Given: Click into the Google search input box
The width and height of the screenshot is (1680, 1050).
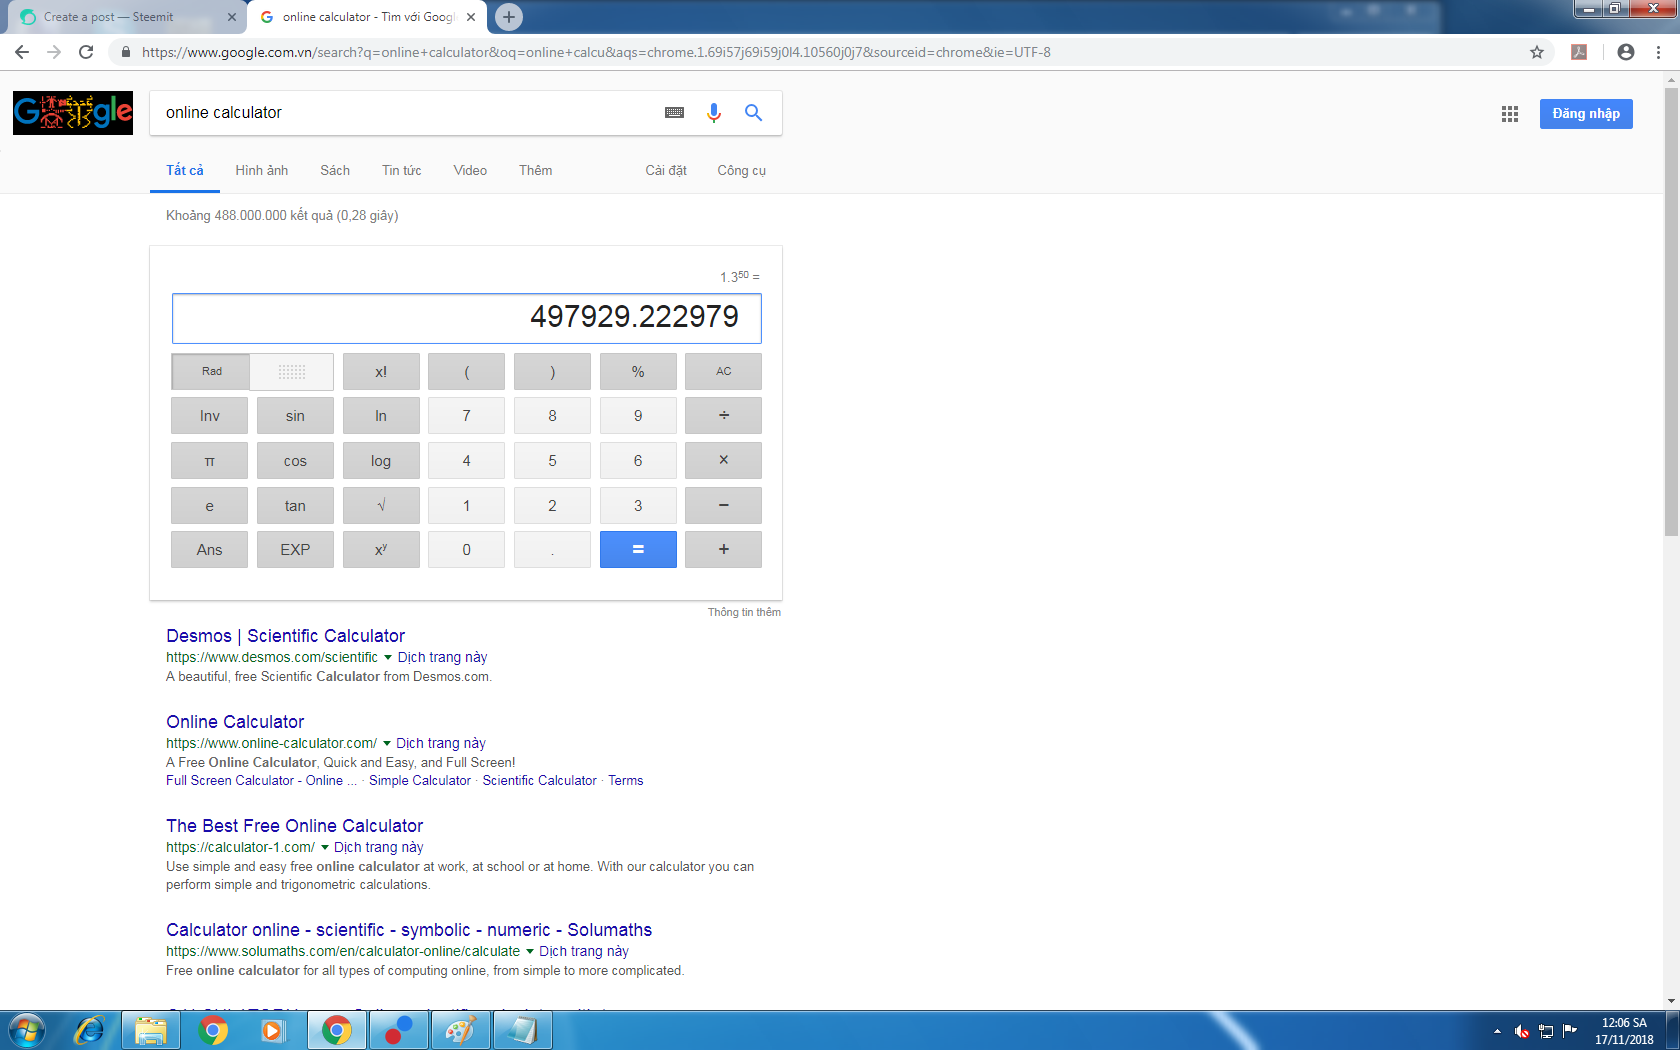Looking at the screenshot, I should point(405,113).
